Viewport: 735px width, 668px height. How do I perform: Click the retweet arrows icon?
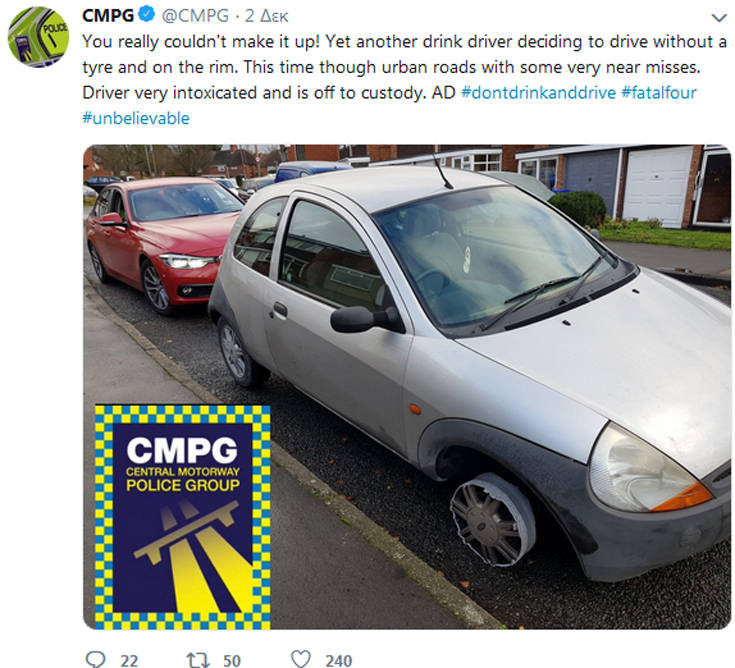pos(198,660)
